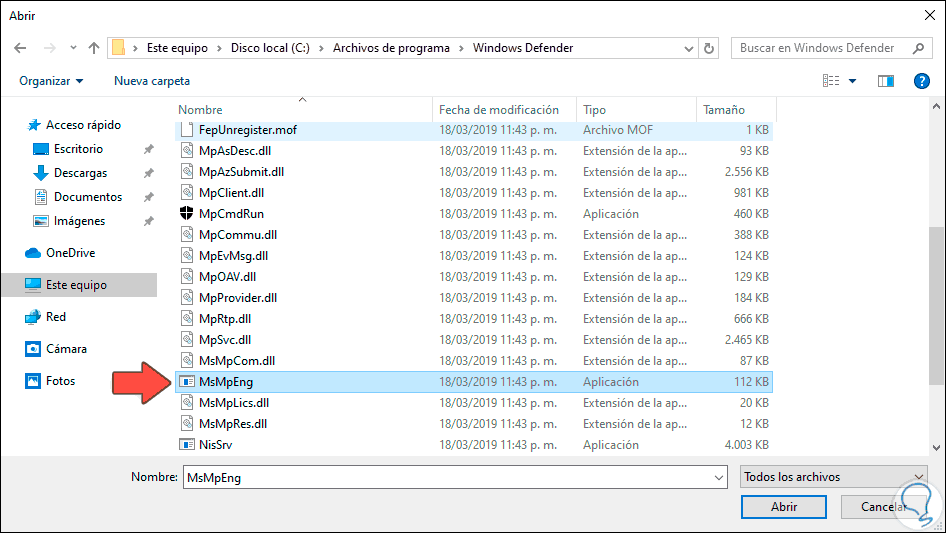Image resolution: width=946 pixels, height=533 pixels.
Task: Open Cámara in navigation pane
Action: click(x=66, y=349)
